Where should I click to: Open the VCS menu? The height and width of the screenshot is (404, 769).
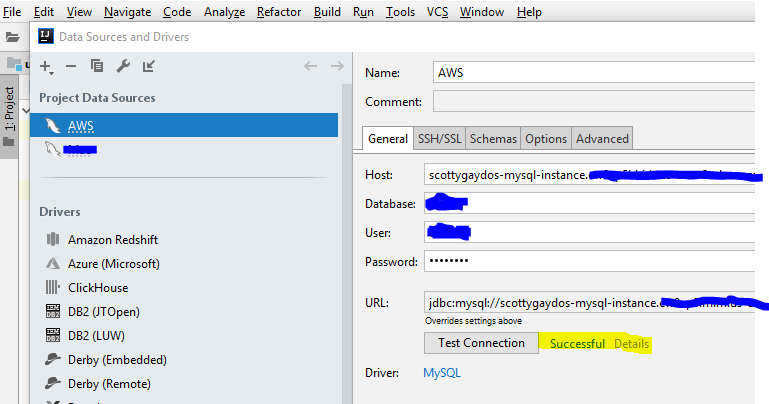[x=437, y=12]
